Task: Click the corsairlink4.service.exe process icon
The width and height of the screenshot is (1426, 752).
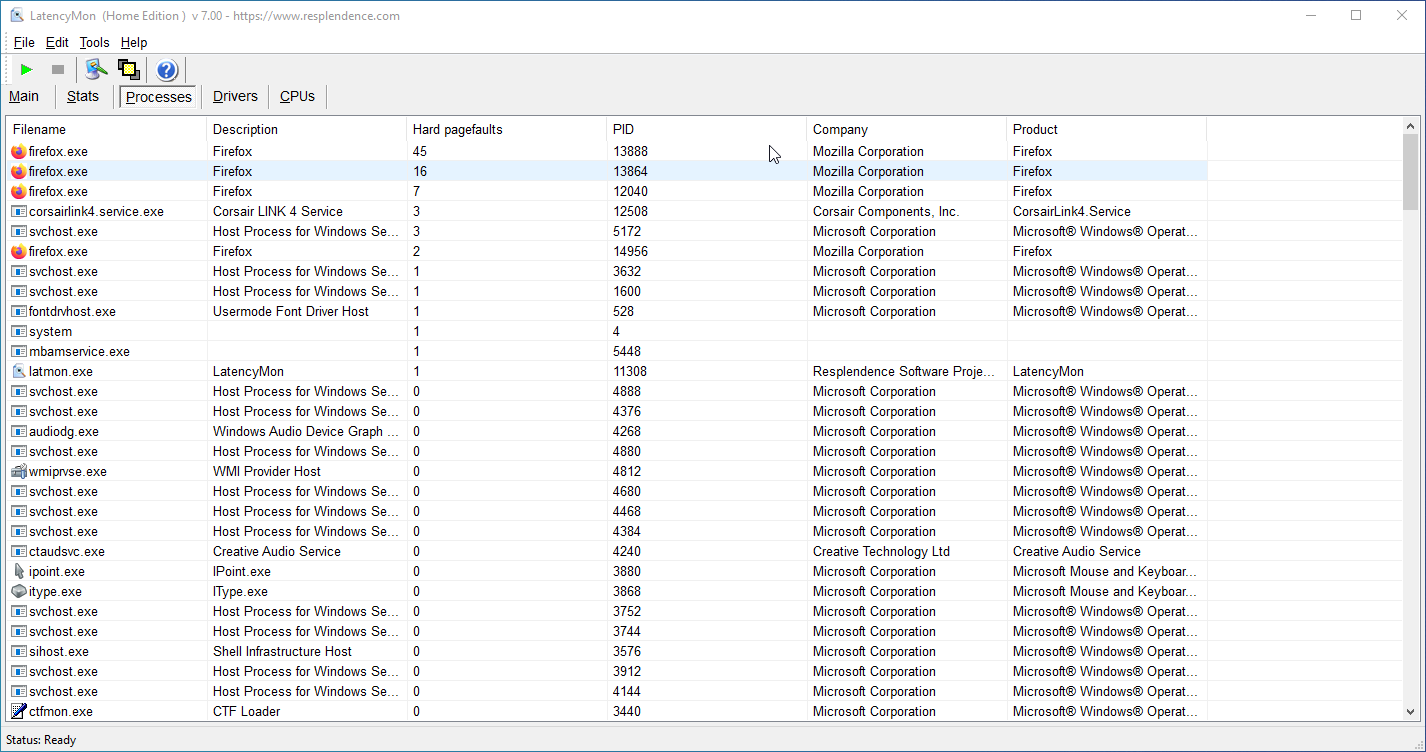Action: coord(19,212)
